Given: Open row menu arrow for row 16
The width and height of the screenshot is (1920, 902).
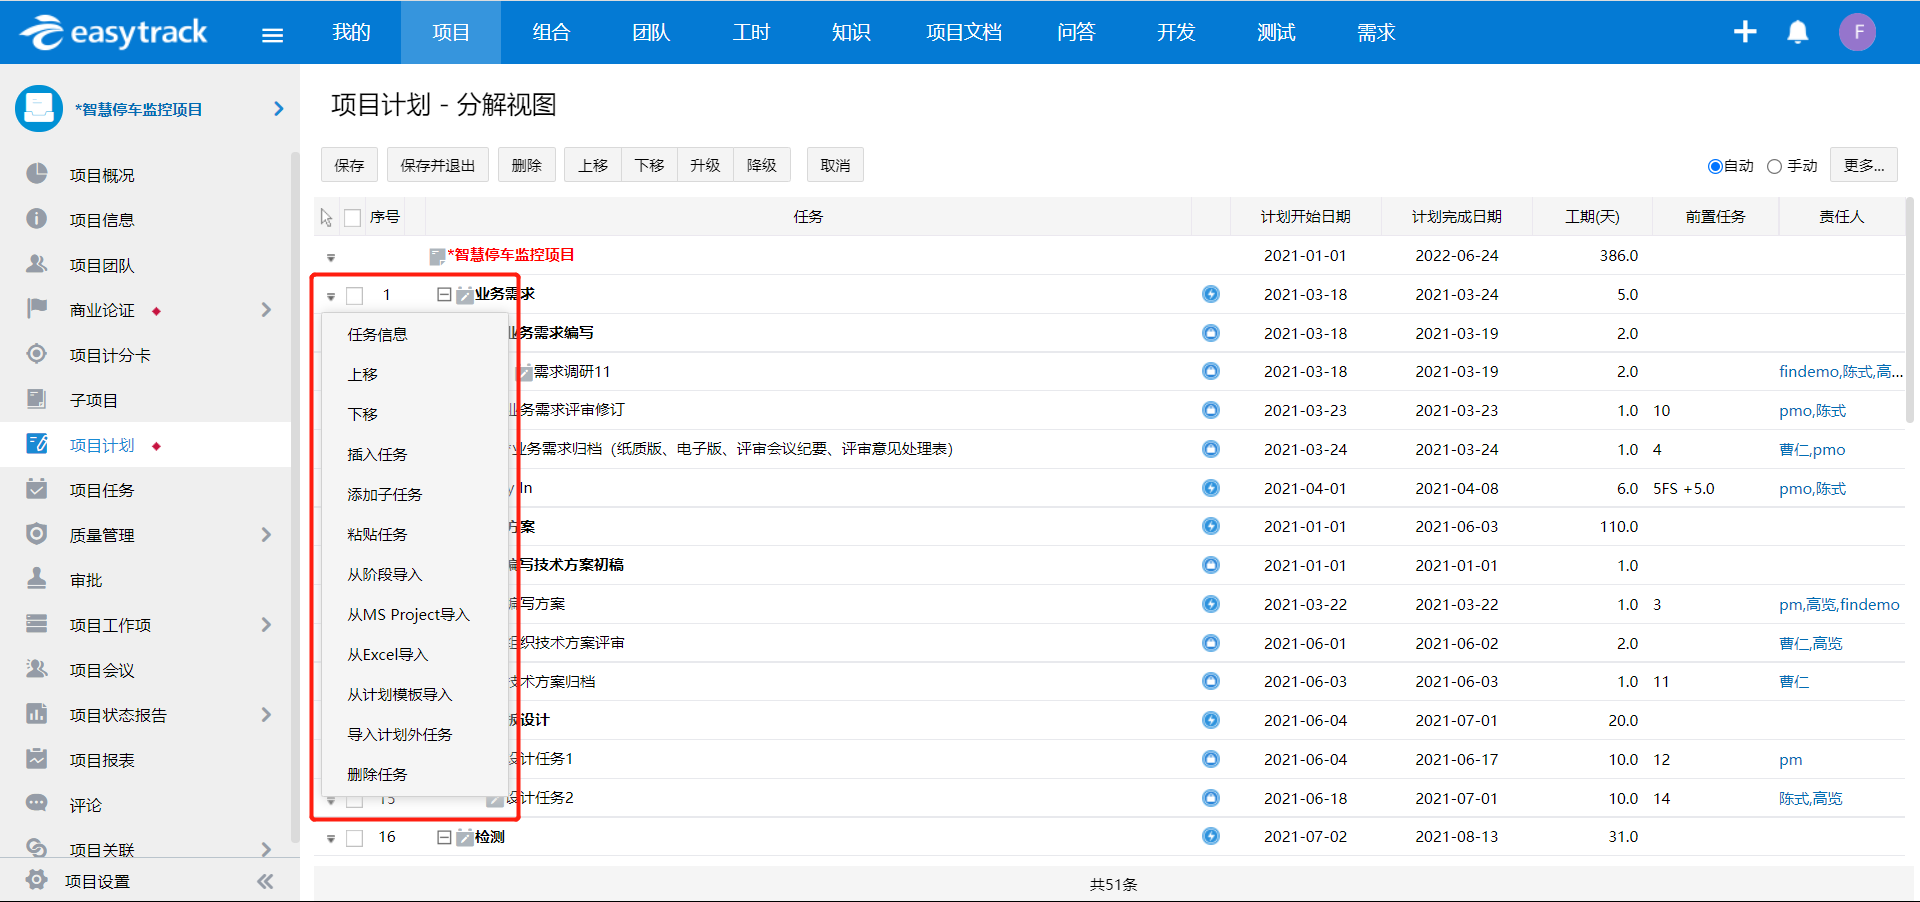Looking at the screenshot, I should 331,839.
